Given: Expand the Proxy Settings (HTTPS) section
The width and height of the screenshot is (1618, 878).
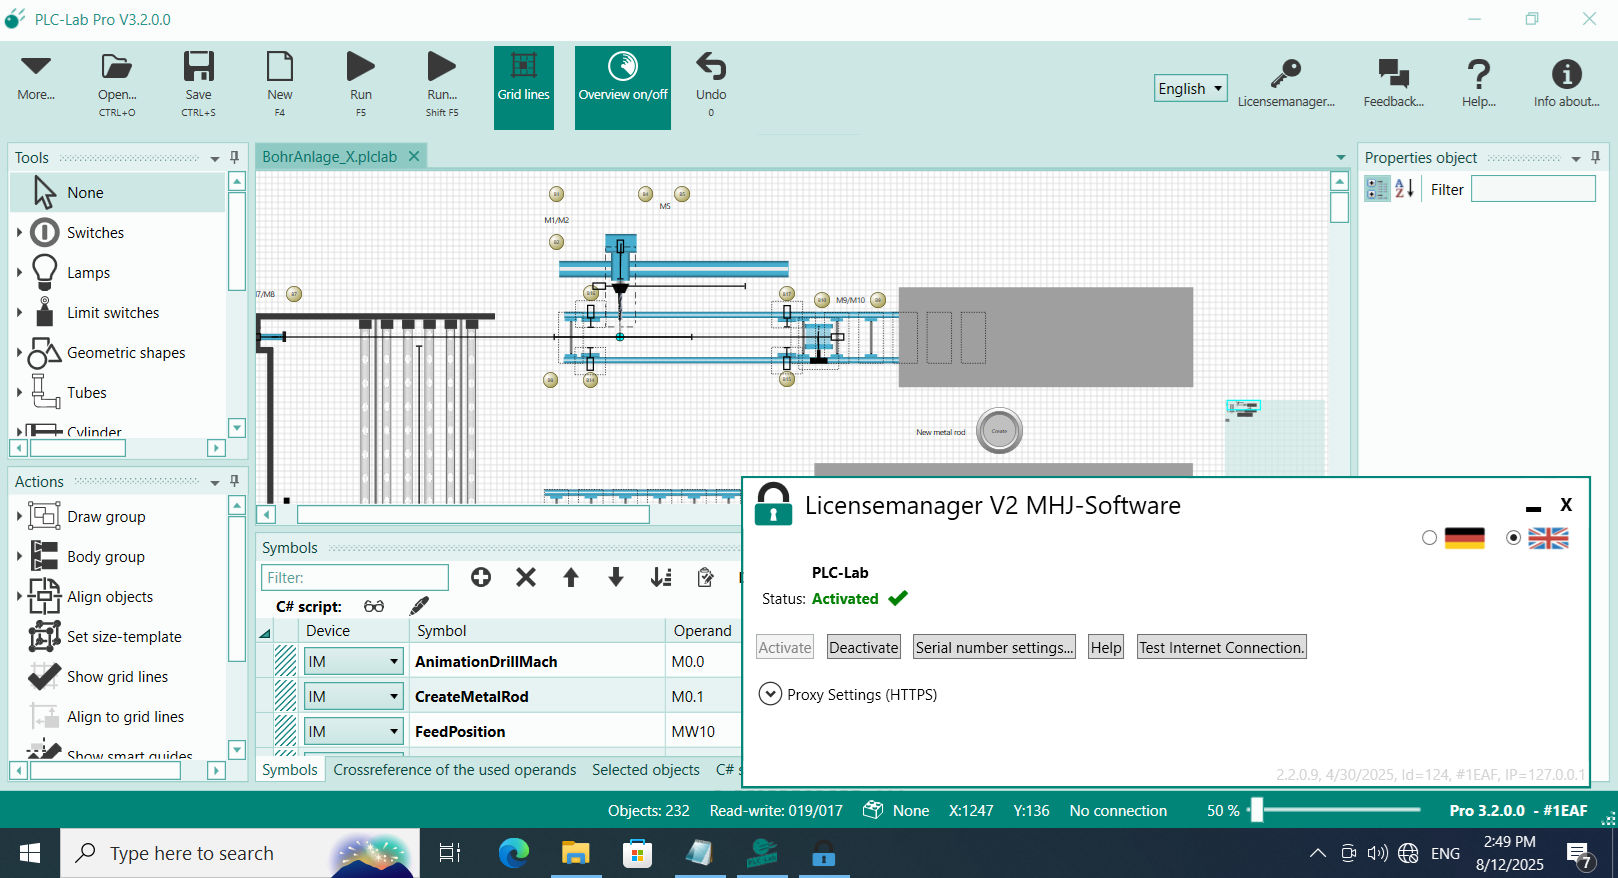Looking at the screenshot, I should (x=770, y=694).
